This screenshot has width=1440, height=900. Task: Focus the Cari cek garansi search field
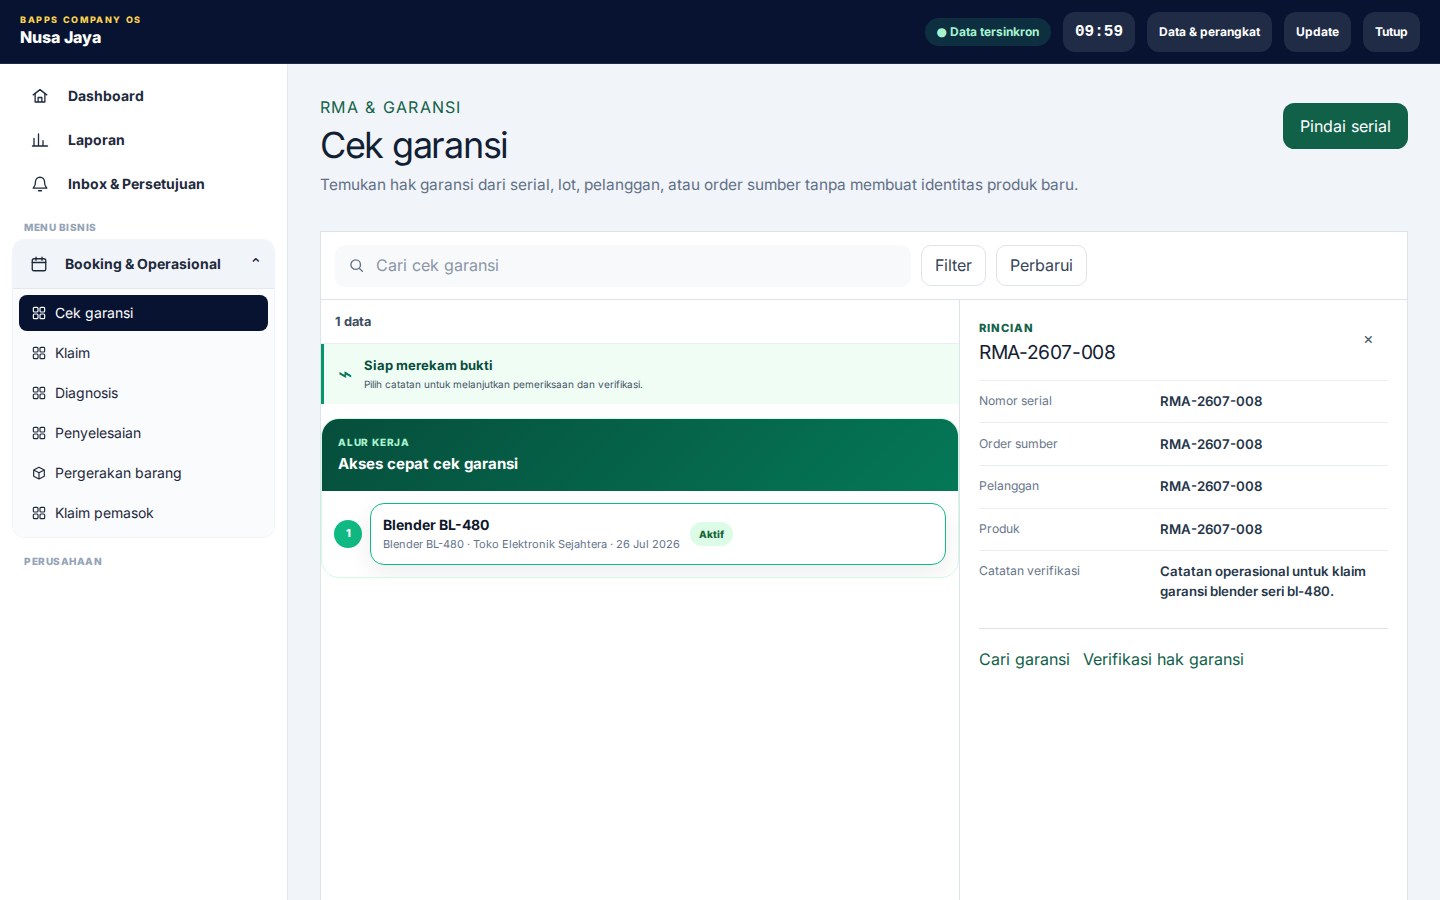click(x=622, y=266)
